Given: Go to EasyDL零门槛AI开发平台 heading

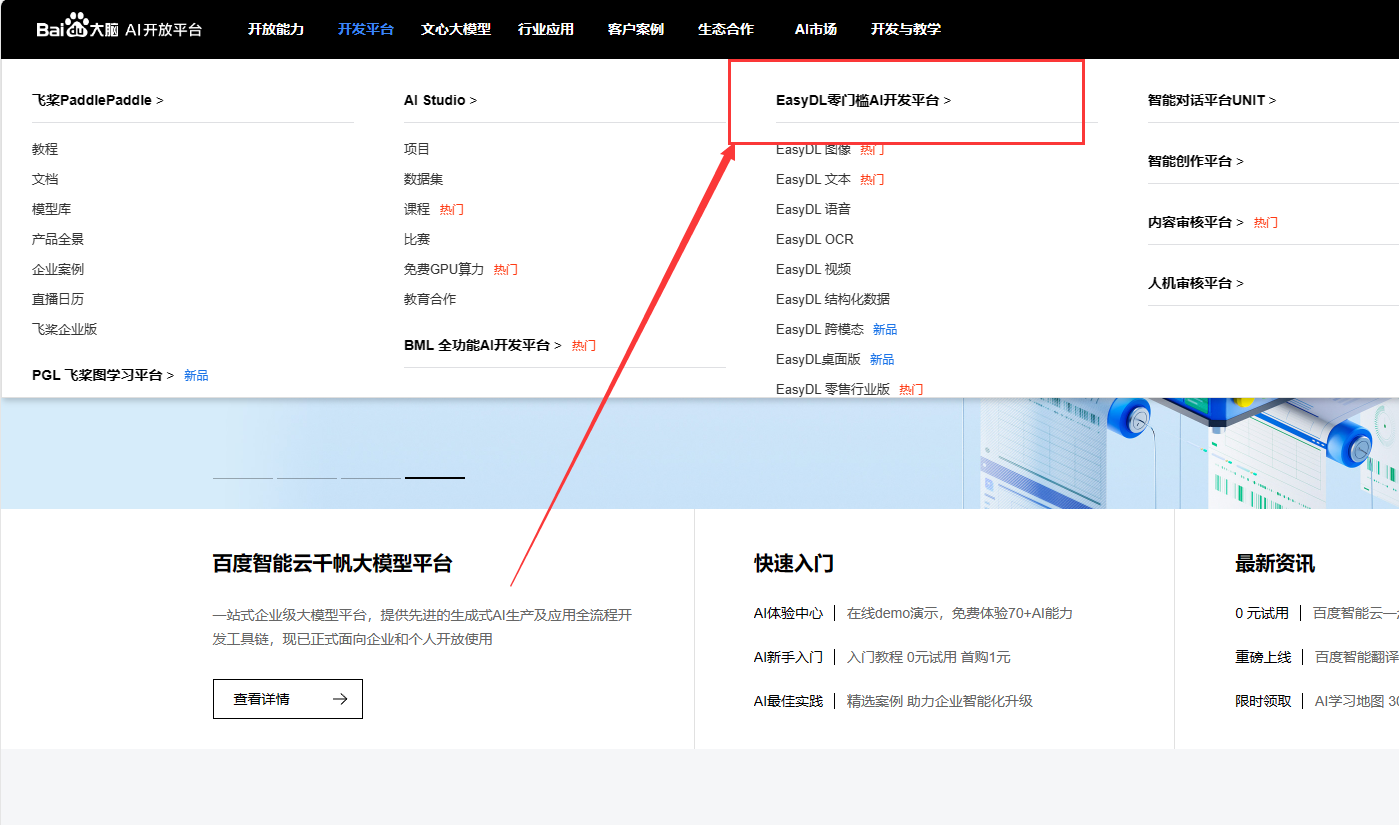Looking at the screenshot, I should pos(864,100).
